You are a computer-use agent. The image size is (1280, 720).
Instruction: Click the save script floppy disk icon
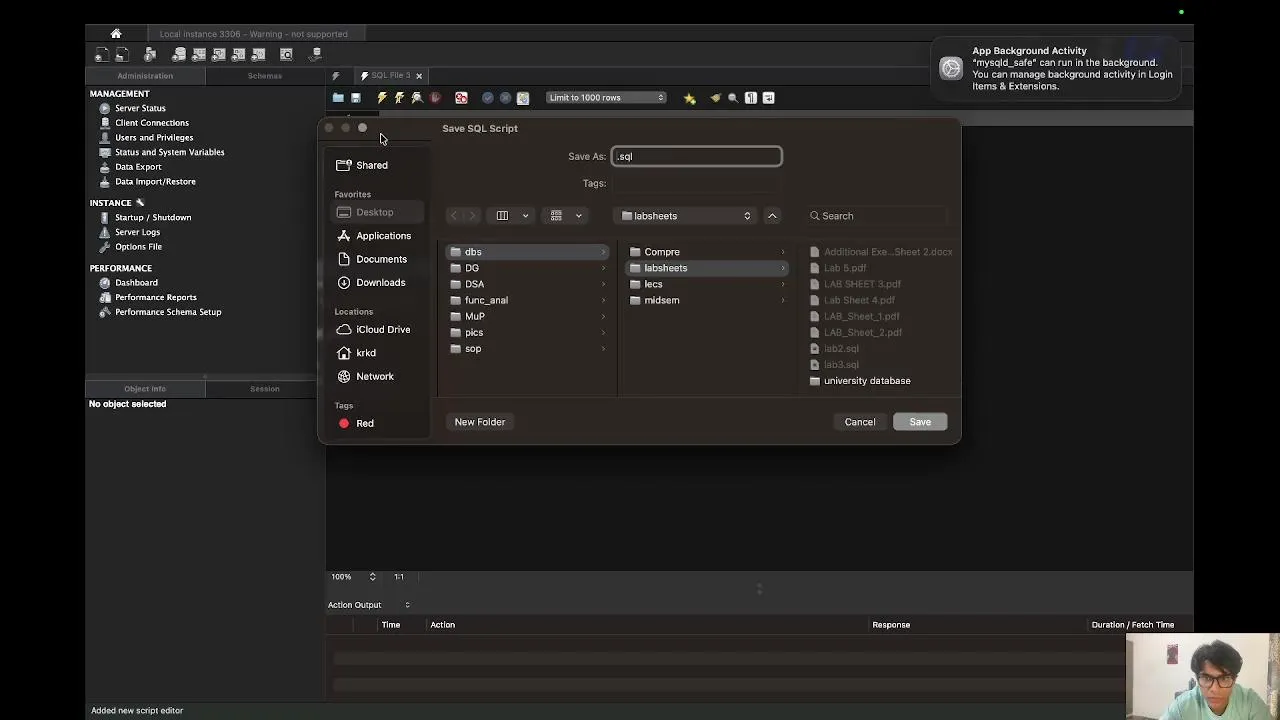click(356, 98)
